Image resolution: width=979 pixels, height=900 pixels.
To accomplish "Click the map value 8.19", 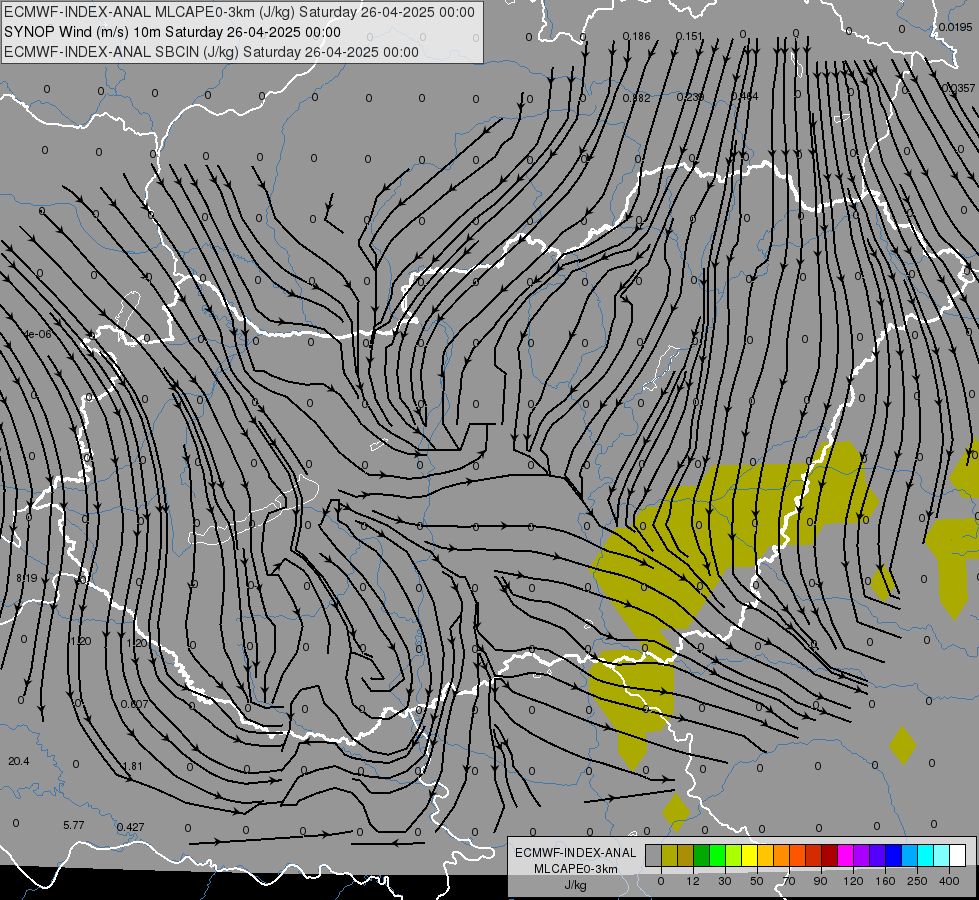I will coord(26,578).
